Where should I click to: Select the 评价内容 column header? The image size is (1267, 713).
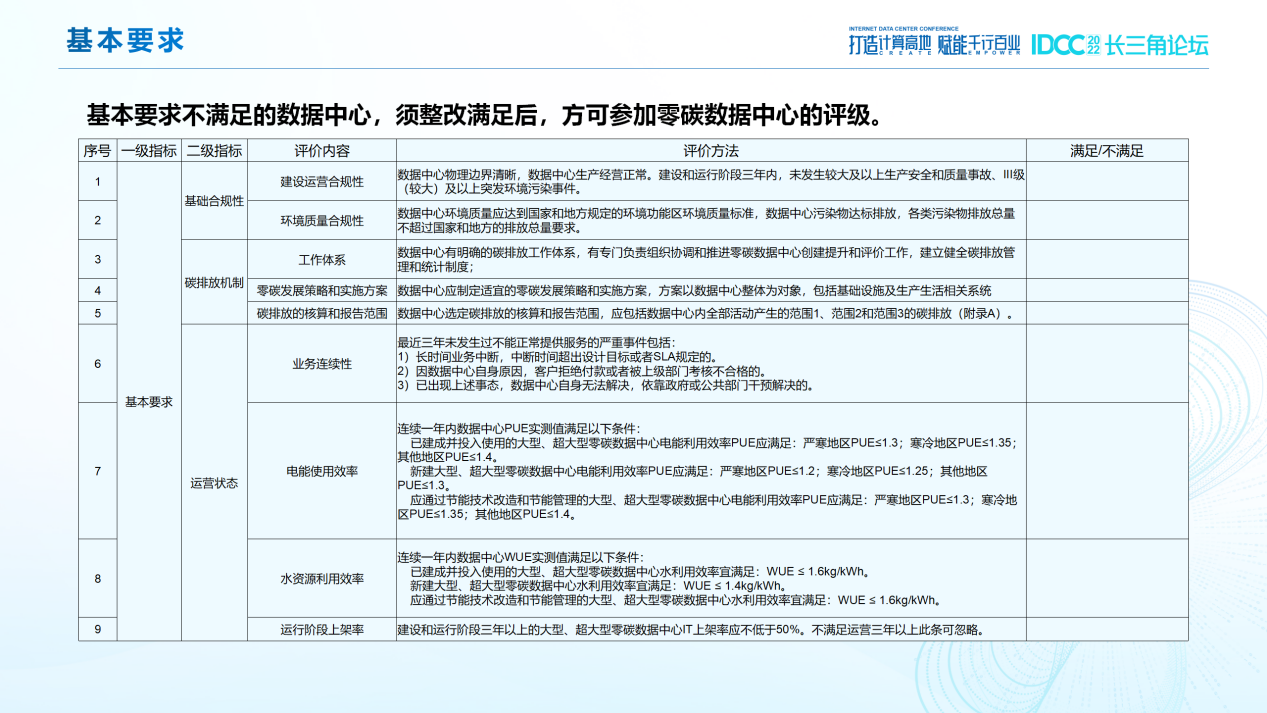[x=322, y=151]
